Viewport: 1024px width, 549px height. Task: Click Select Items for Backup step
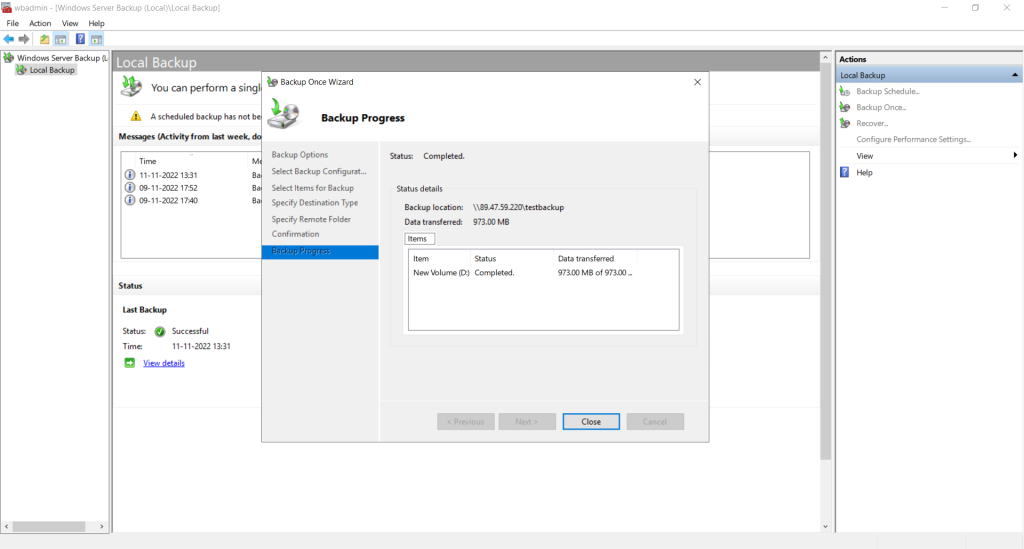313,188
